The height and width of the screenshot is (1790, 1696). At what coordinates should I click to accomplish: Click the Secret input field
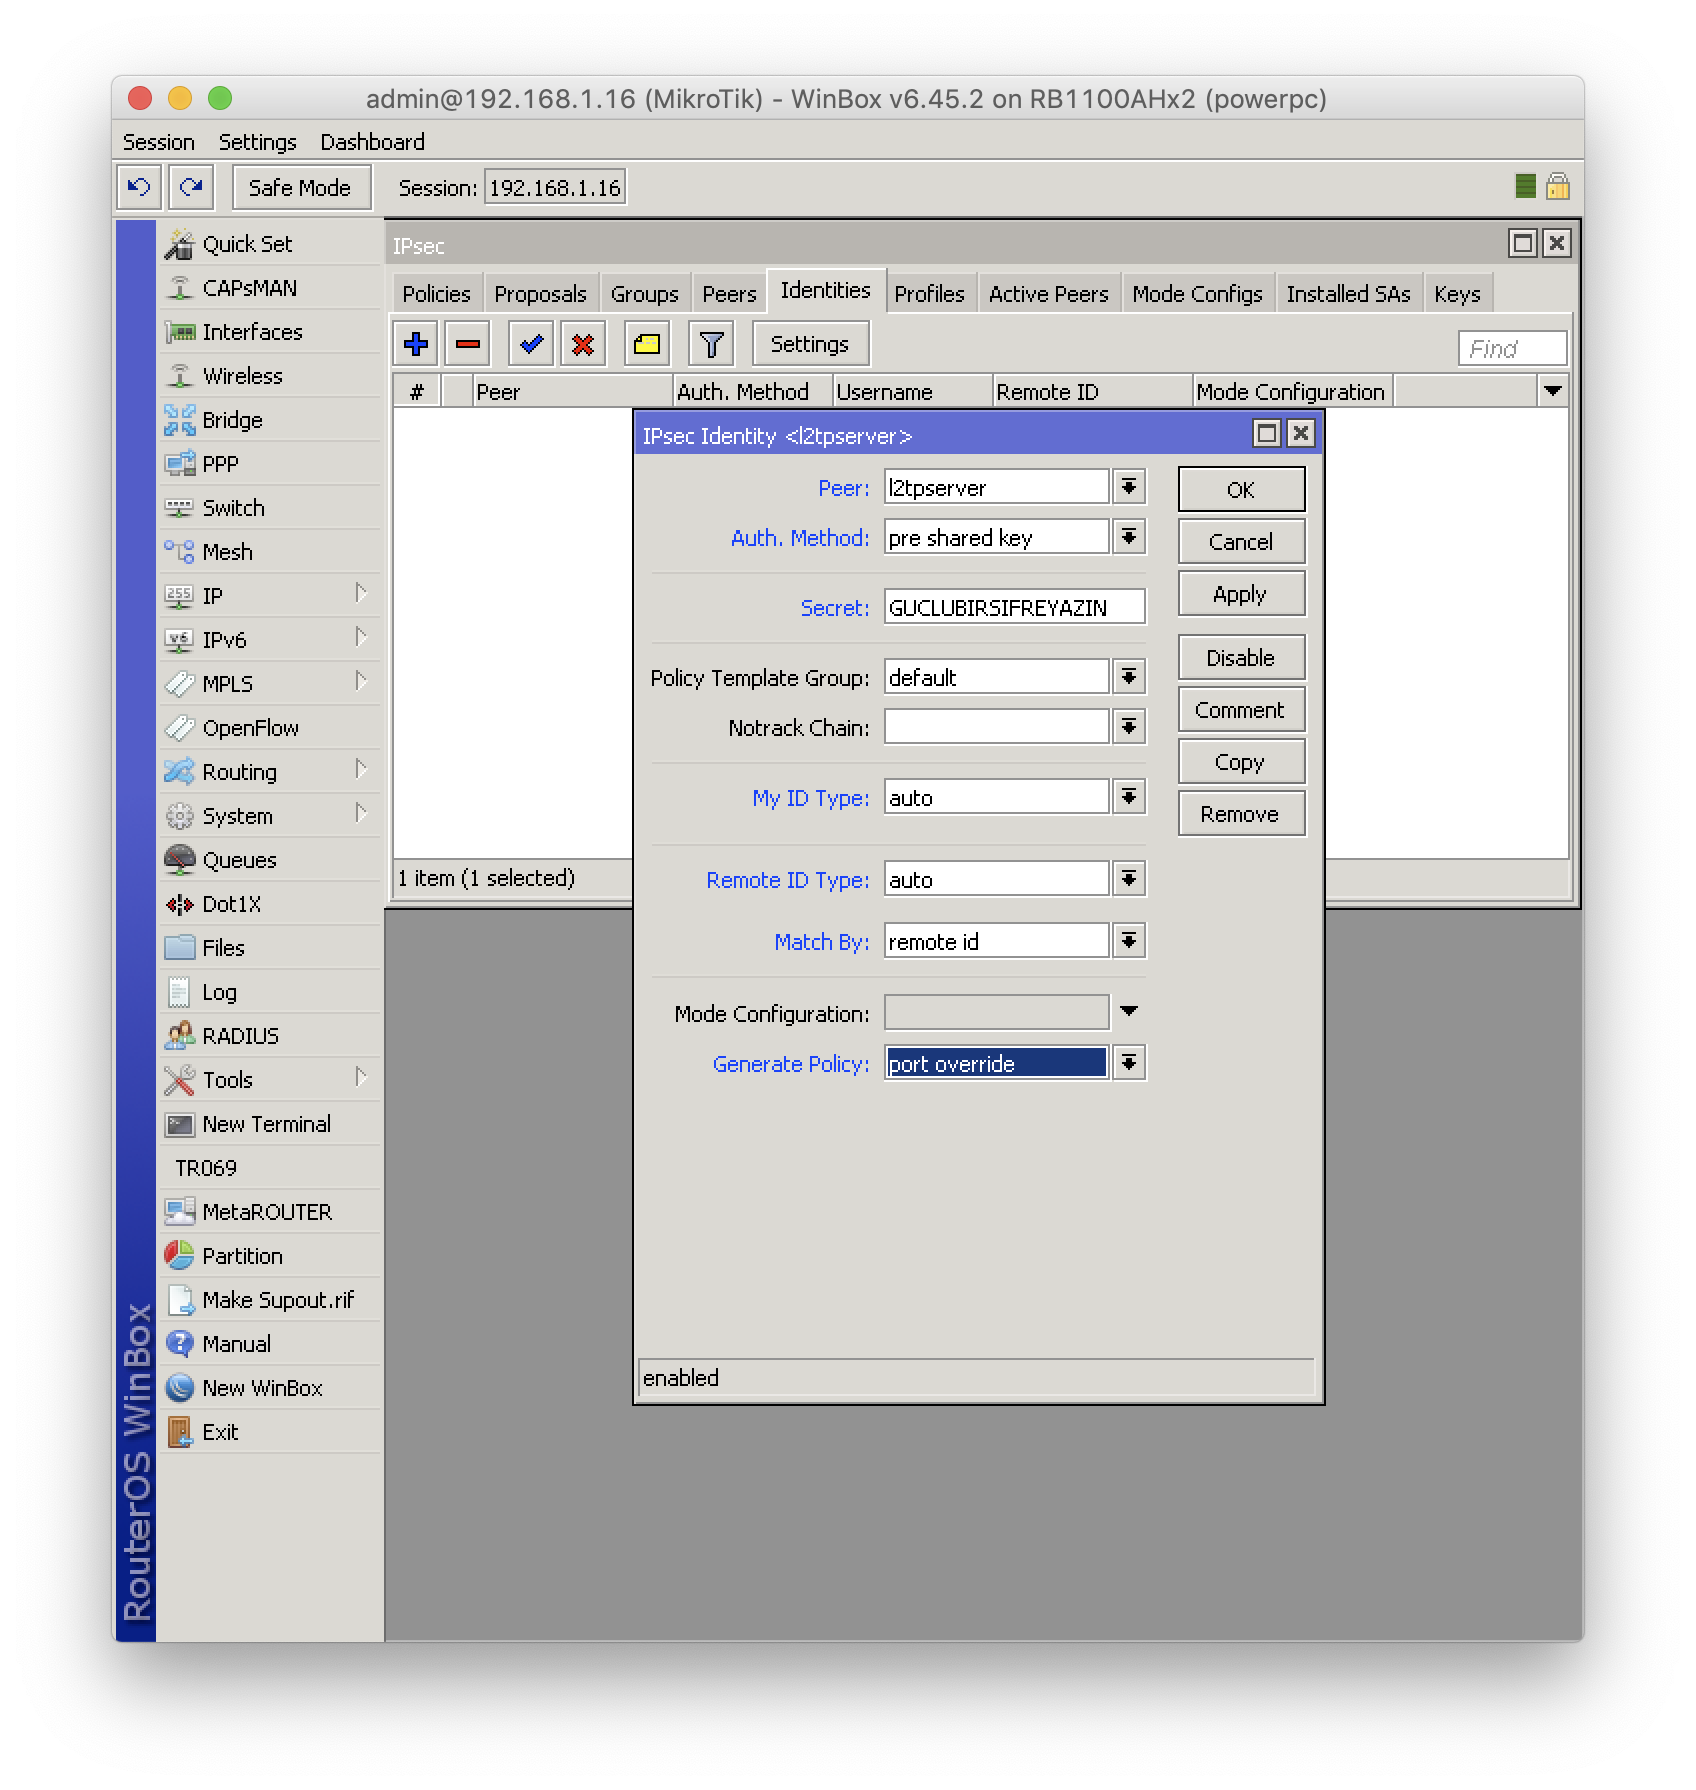tap(1013, 608)
